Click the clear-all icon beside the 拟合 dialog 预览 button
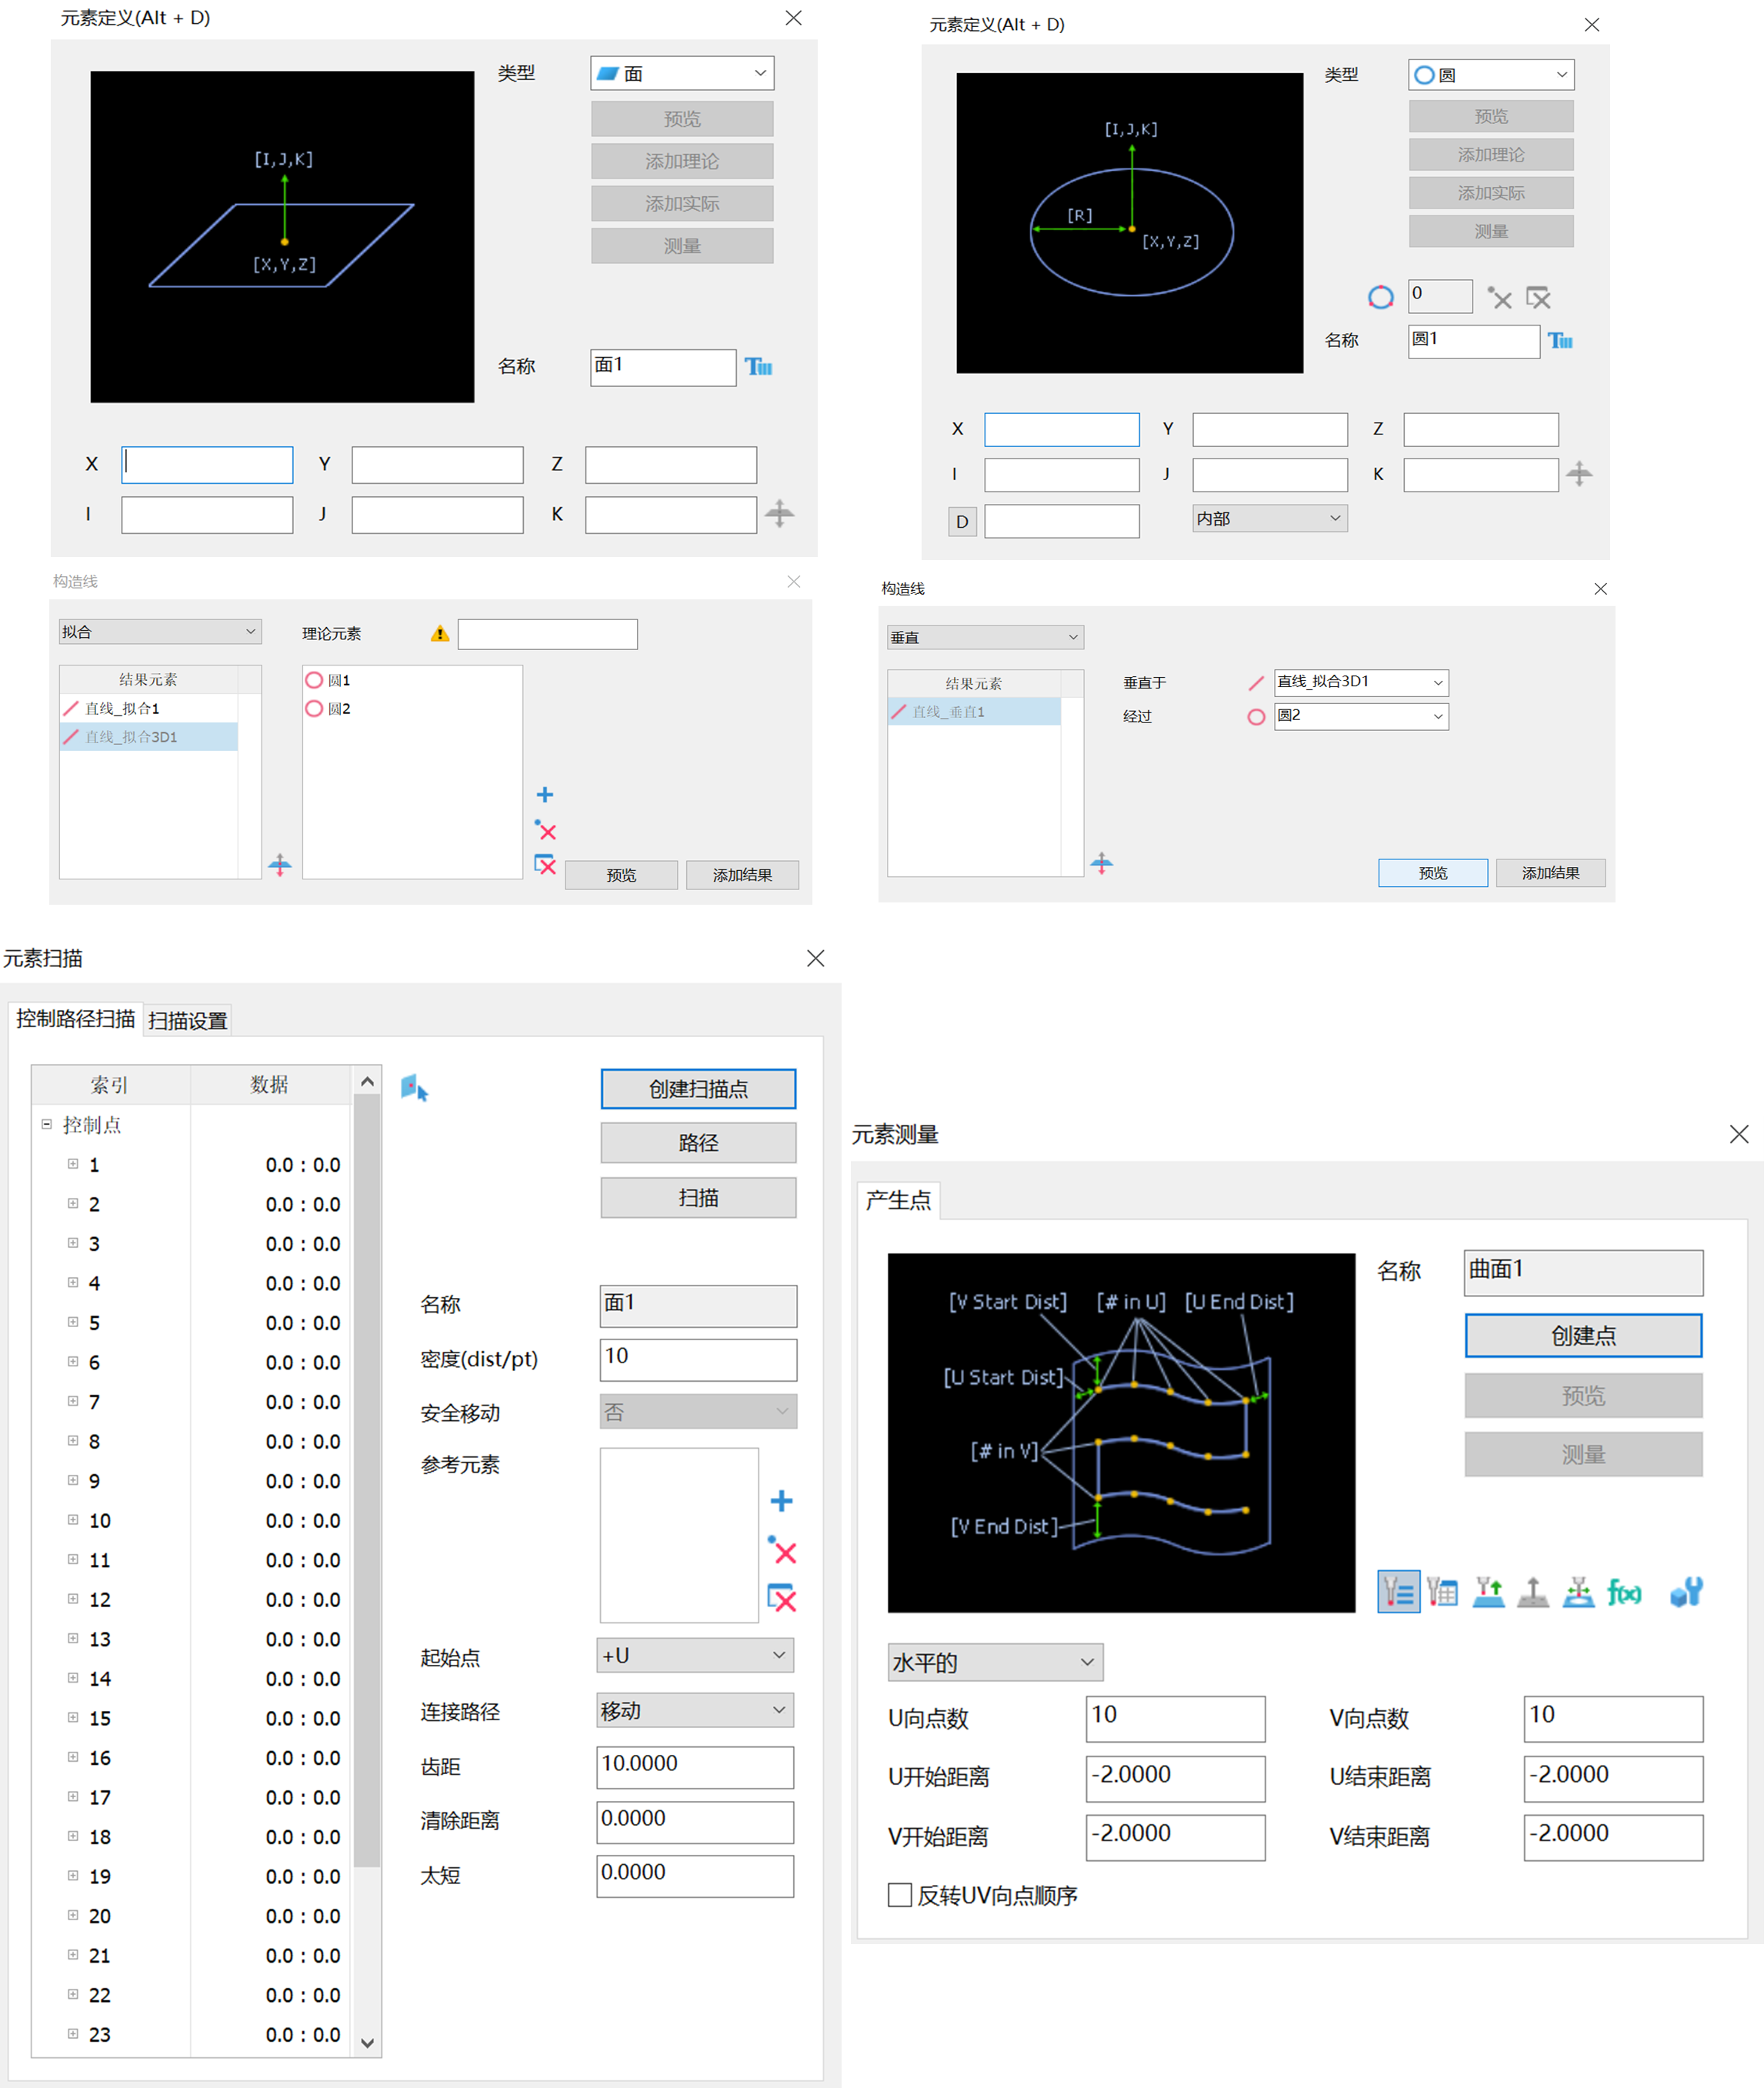Image resolution: width=1764 pixels, height=2088 pixels. coord(545,865)
